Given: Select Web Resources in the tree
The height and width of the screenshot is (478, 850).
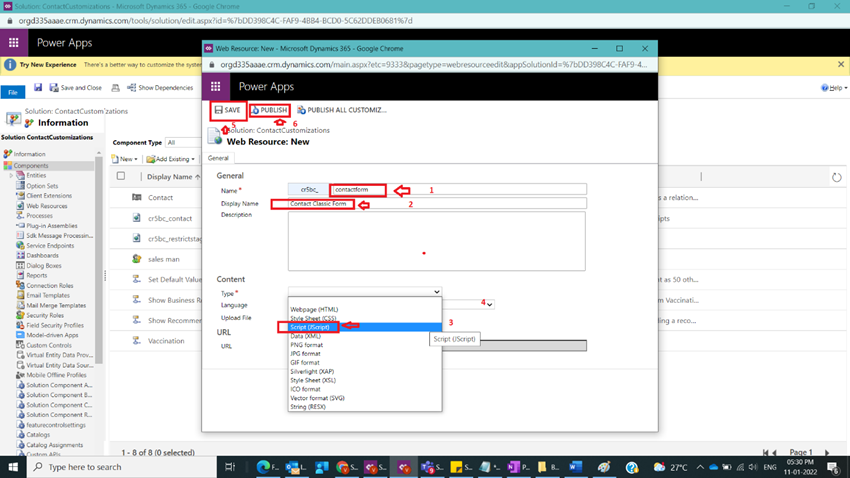Looking at the screenshot, I should pyautogui.click(x=47, y=206).
